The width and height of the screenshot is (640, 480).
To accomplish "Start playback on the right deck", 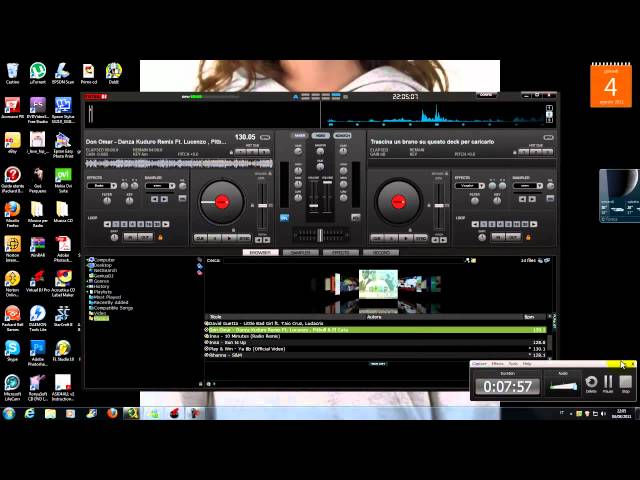I will coord(406,238).
